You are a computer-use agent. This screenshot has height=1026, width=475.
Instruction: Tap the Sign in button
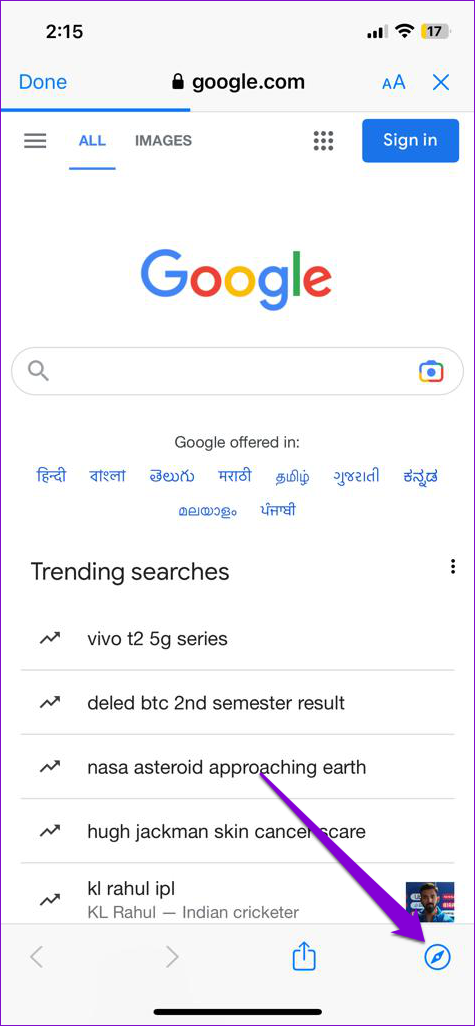[x=410, y=140]
